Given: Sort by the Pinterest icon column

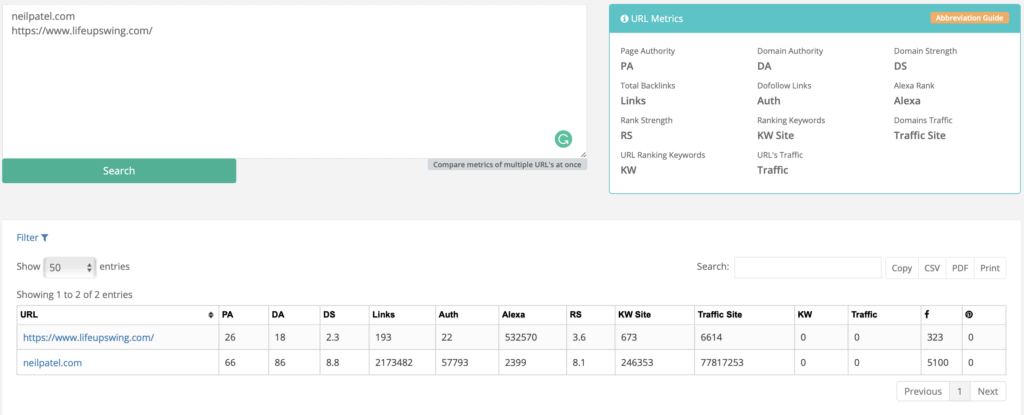Looking at the screenshot, I should [968, 314].
